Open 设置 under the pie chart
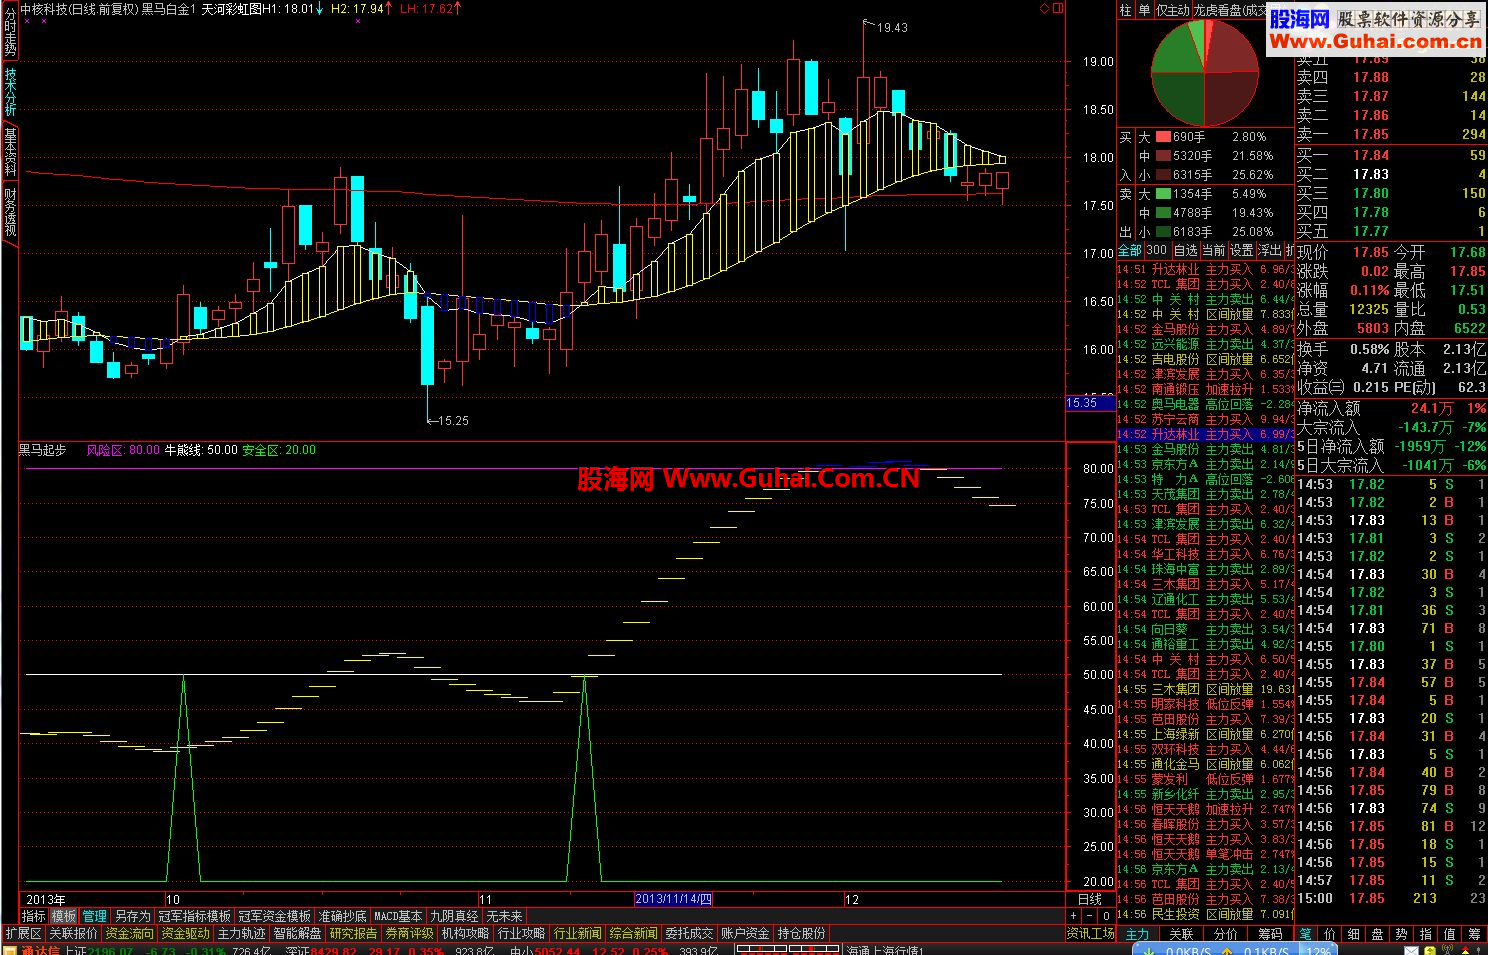The image size is (1488, 955). 1241,250
